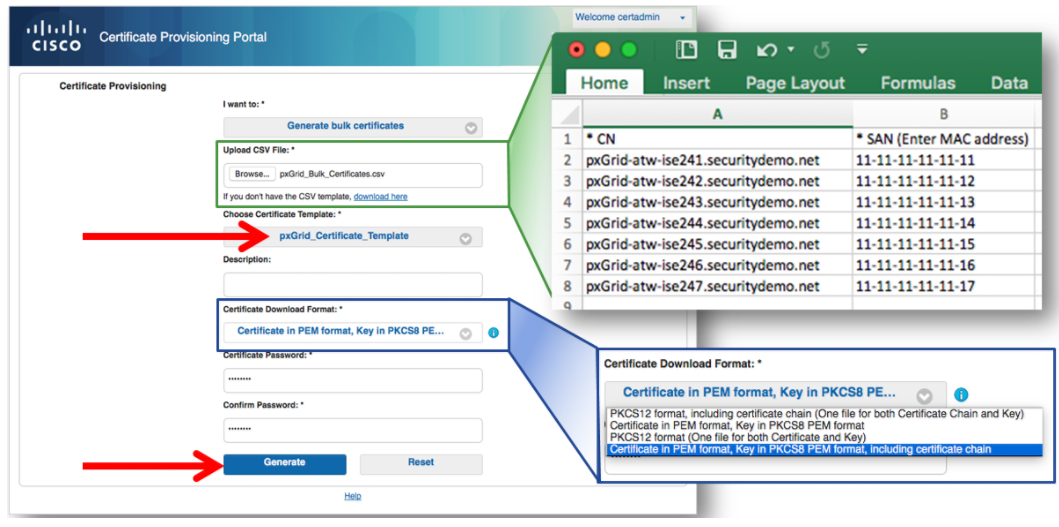This screenshot has height=527, width=1059.
Task: Click the 'Certificate Provisioning Portal' header title
Action: 183,37
